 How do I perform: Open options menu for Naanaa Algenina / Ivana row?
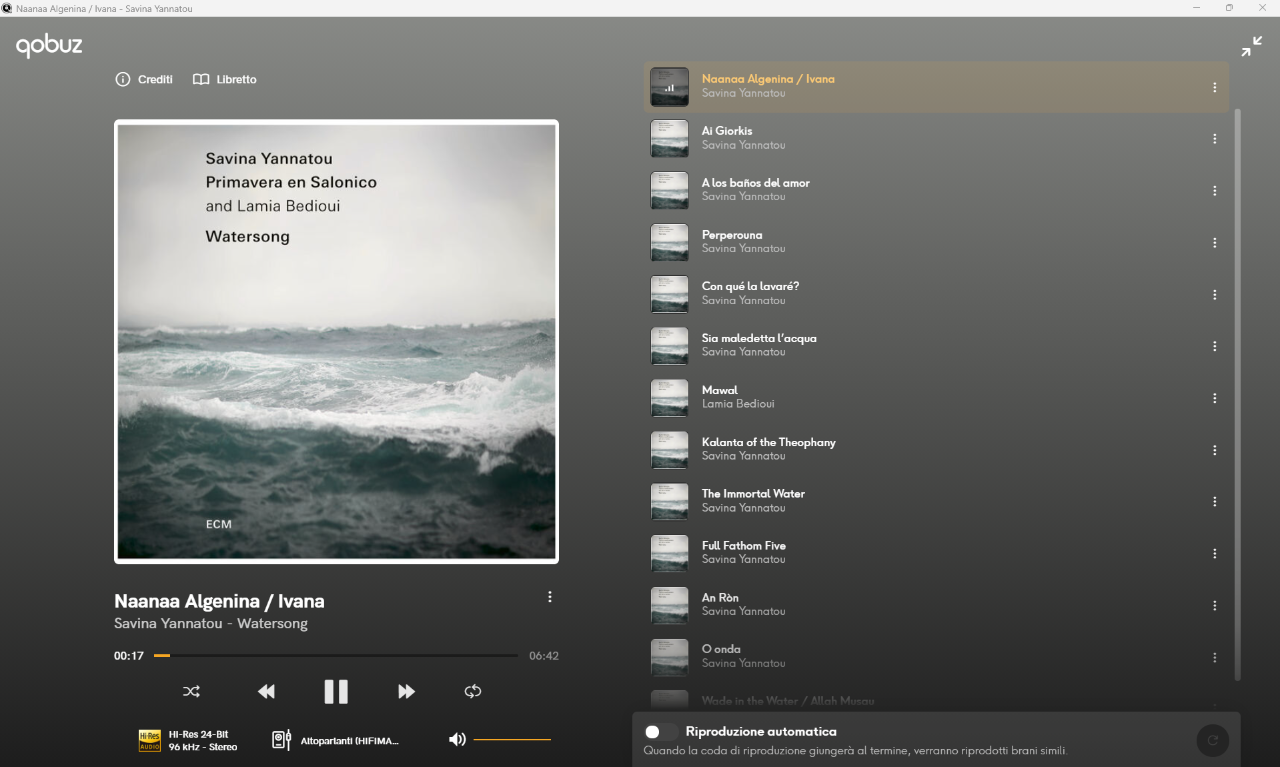tap(1214, 87)
